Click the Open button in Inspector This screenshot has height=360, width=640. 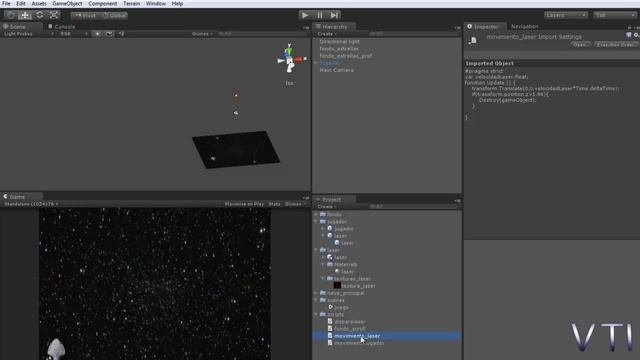[x=580, y=44]
